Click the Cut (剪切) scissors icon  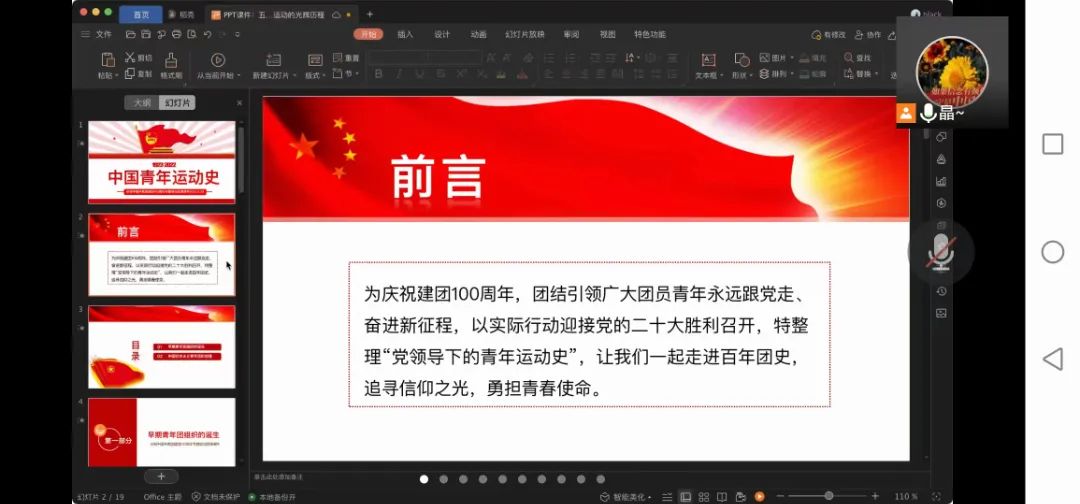(x=130, y=58)
